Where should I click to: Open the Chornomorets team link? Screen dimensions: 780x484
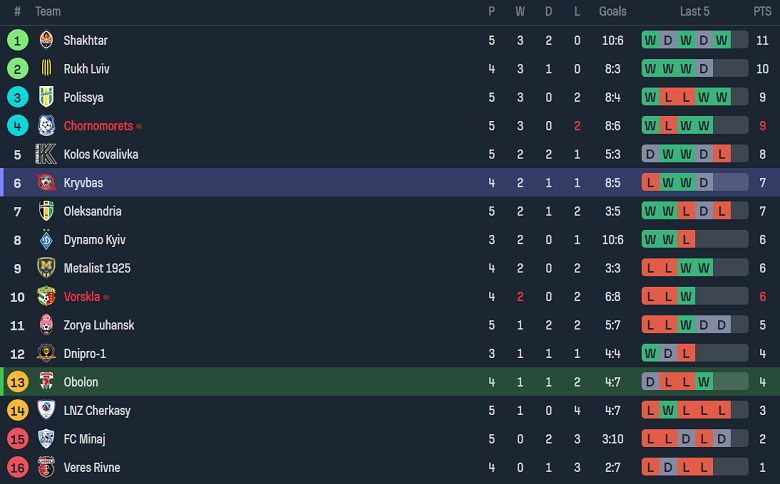click(x=98, y=126)
